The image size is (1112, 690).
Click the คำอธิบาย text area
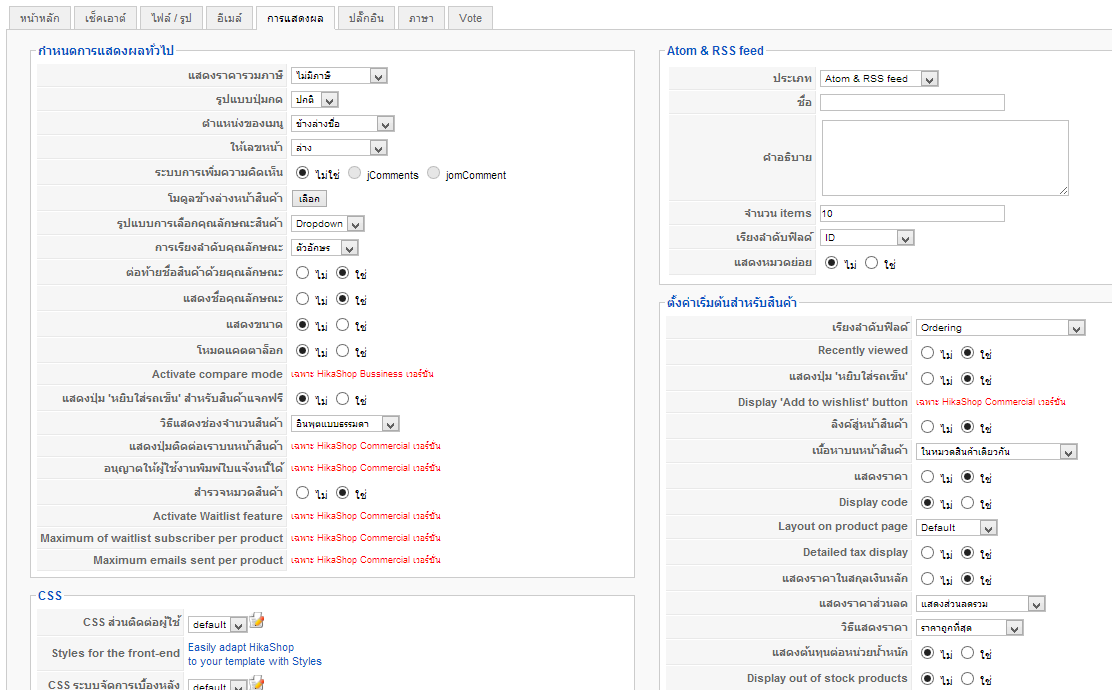tap(945, 157)
